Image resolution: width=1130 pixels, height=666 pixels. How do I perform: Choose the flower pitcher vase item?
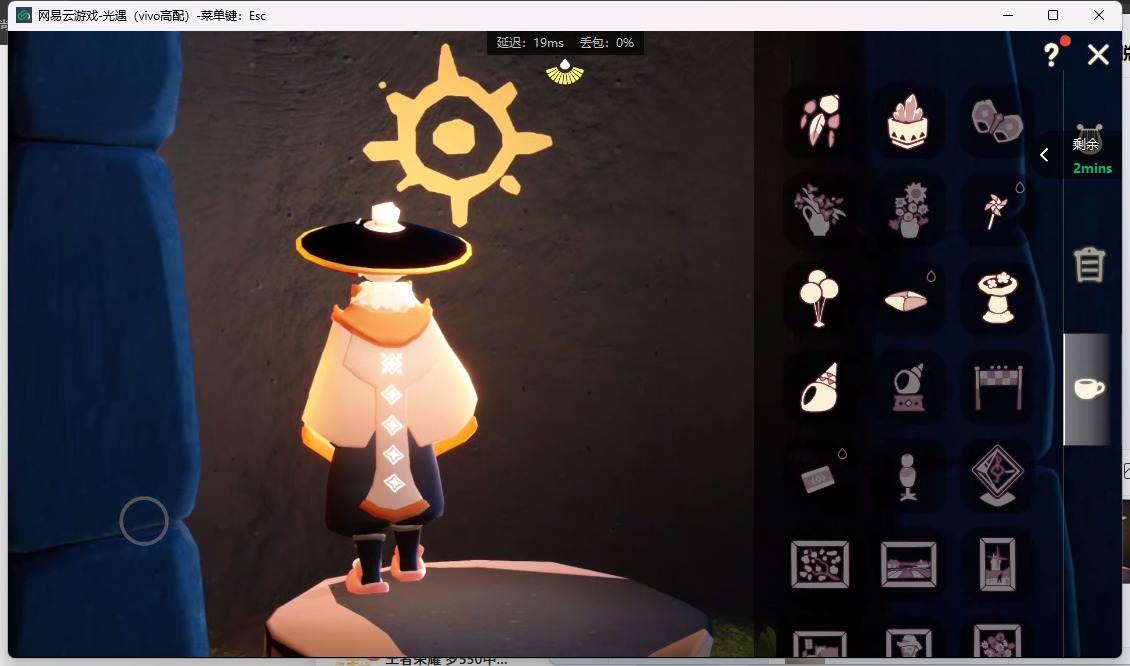[819, 210]
